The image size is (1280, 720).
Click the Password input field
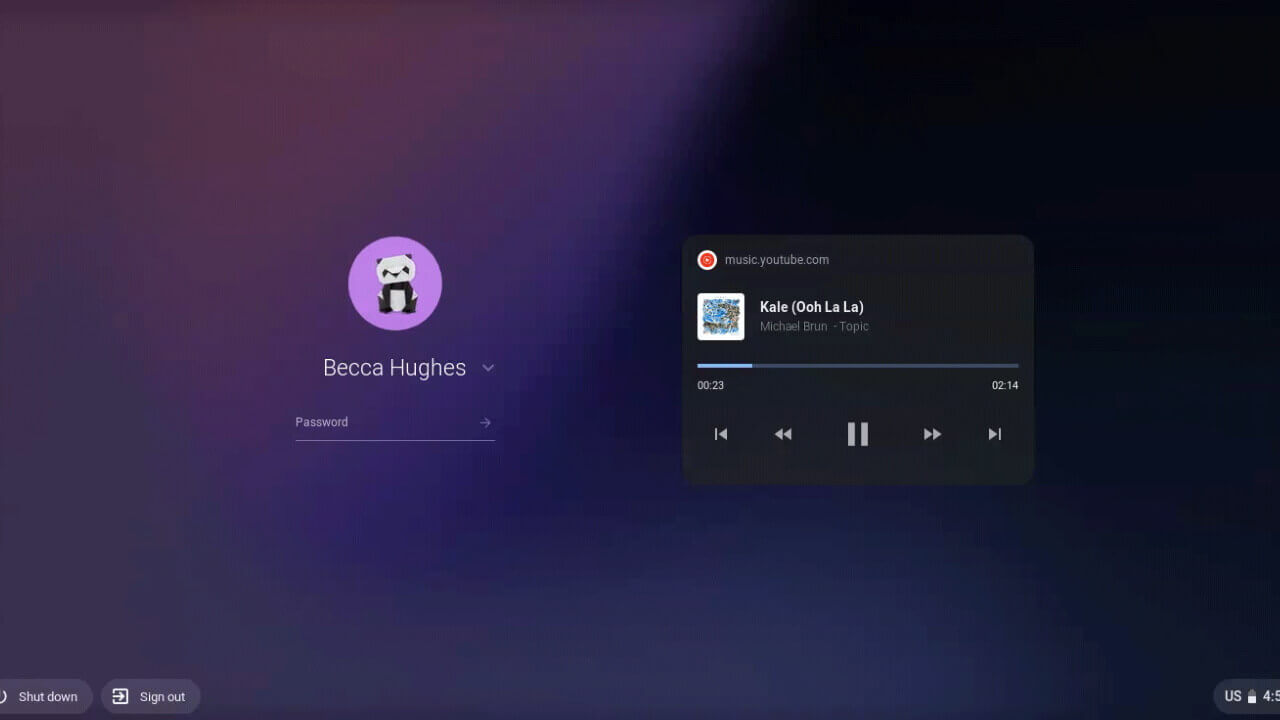pos(380,421)
